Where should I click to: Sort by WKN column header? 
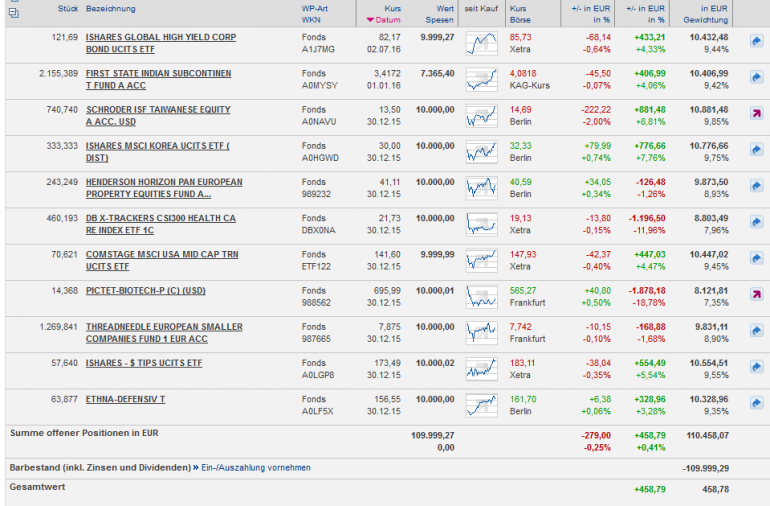311,20
